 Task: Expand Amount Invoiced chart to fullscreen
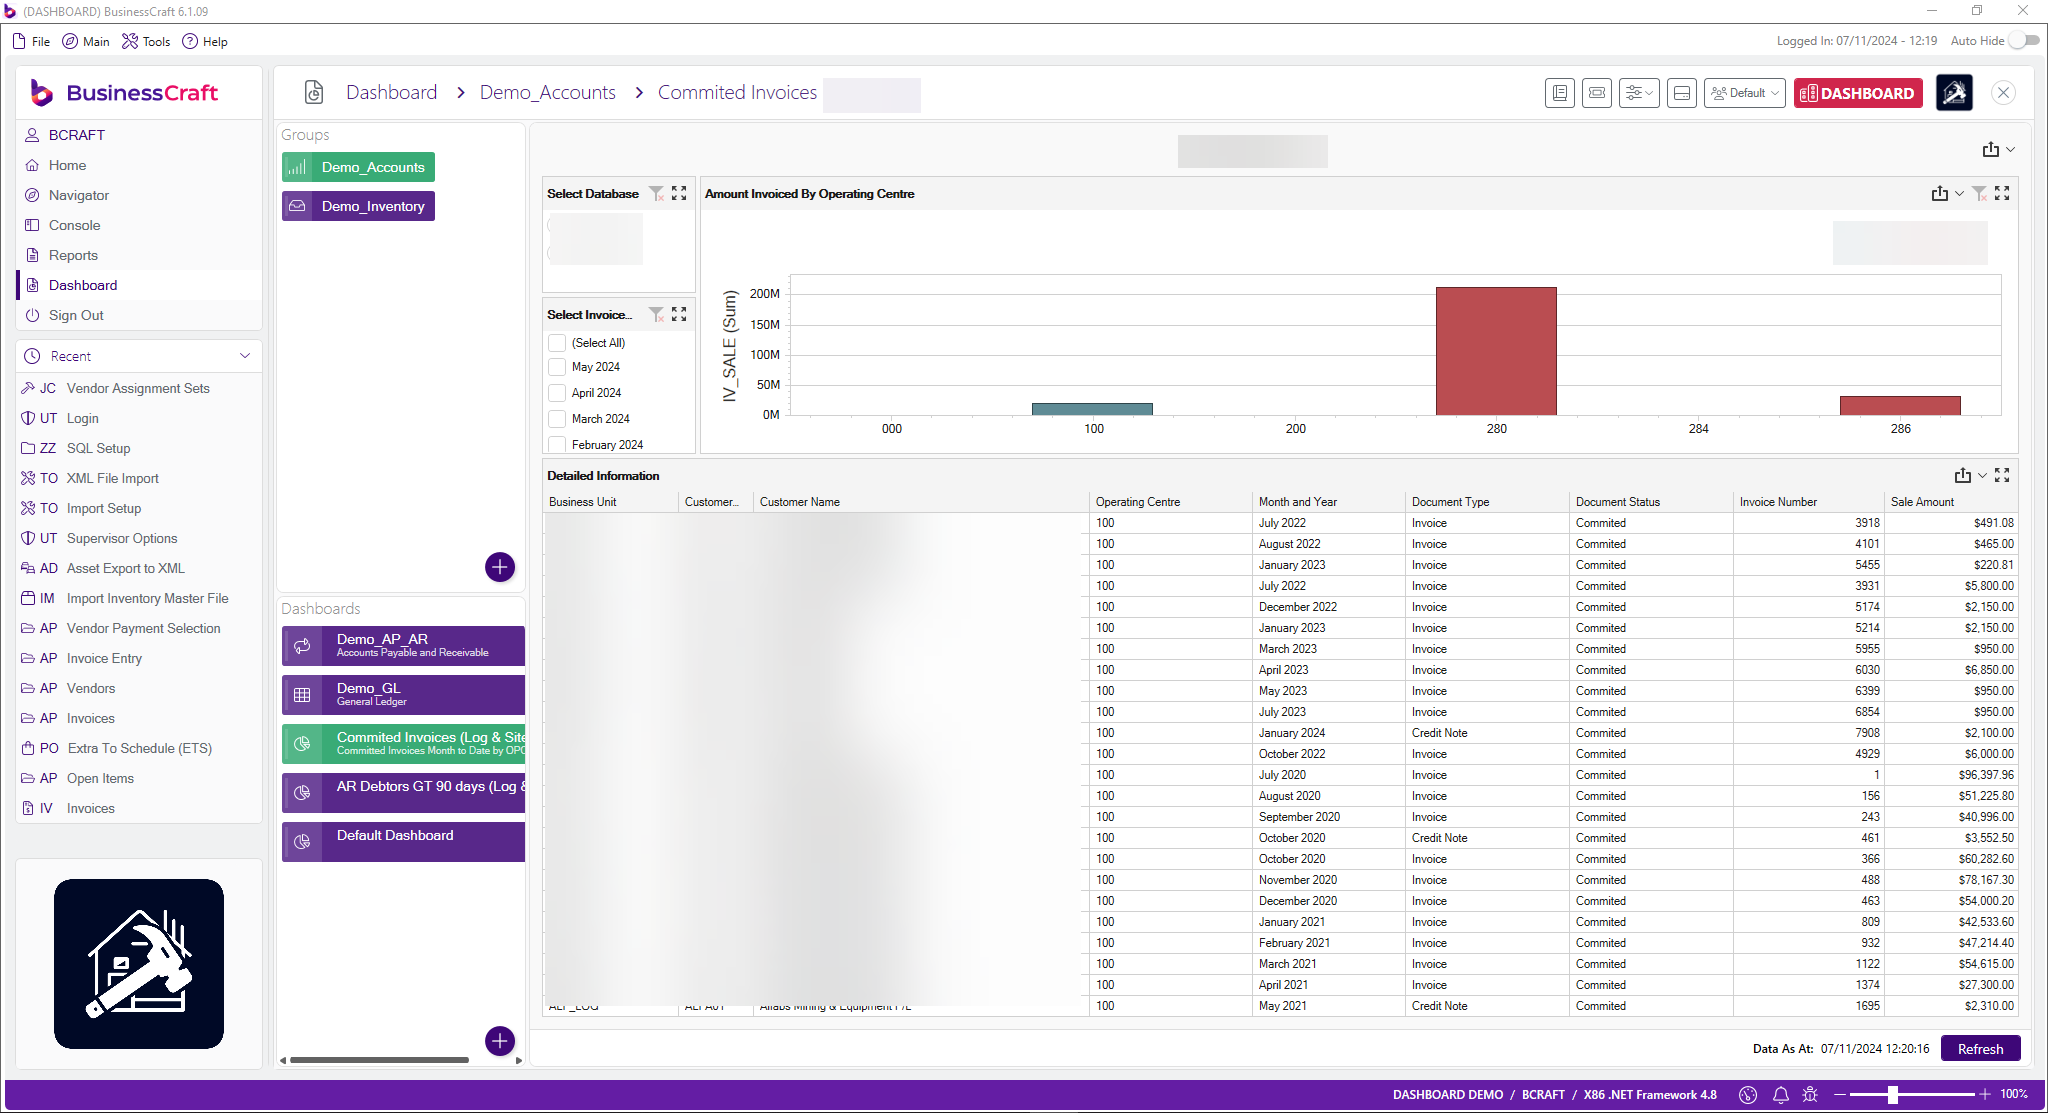pos(2002,193)
